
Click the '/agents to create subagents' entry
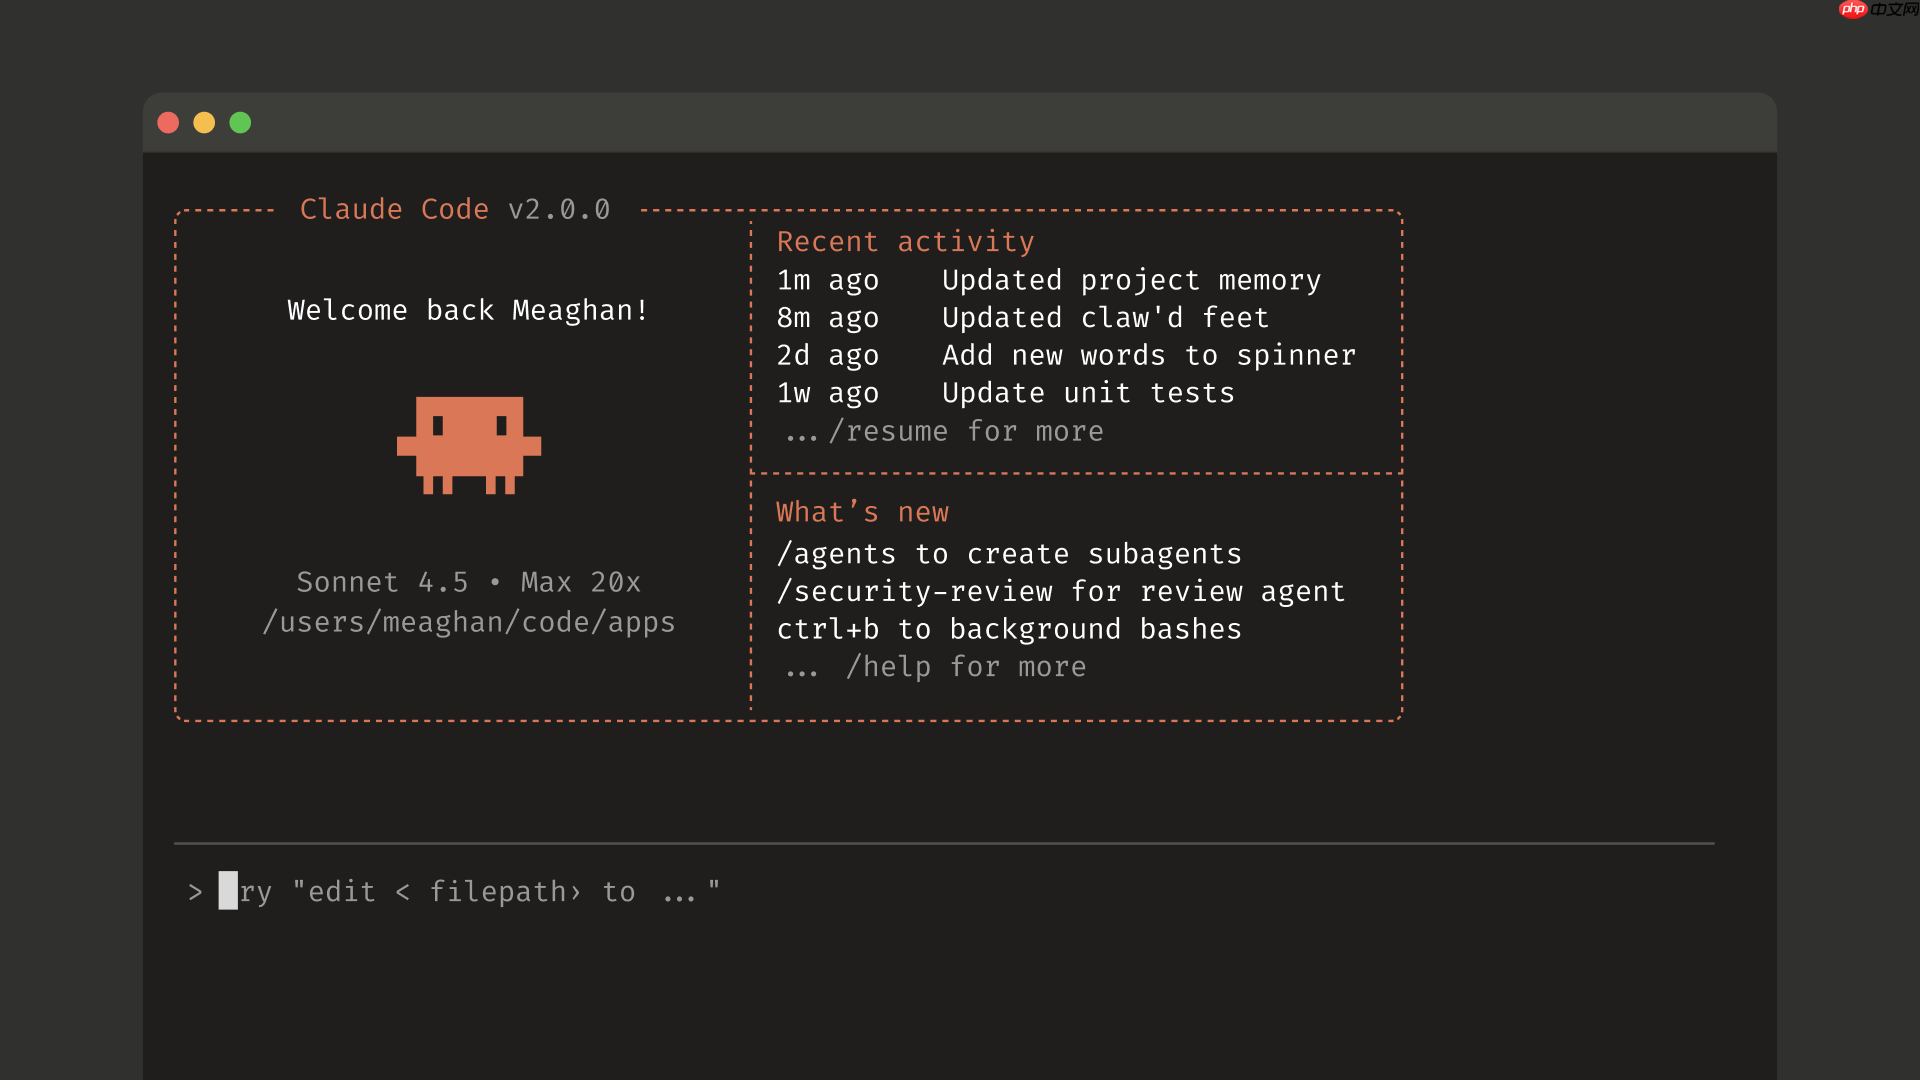(1009, 553)
